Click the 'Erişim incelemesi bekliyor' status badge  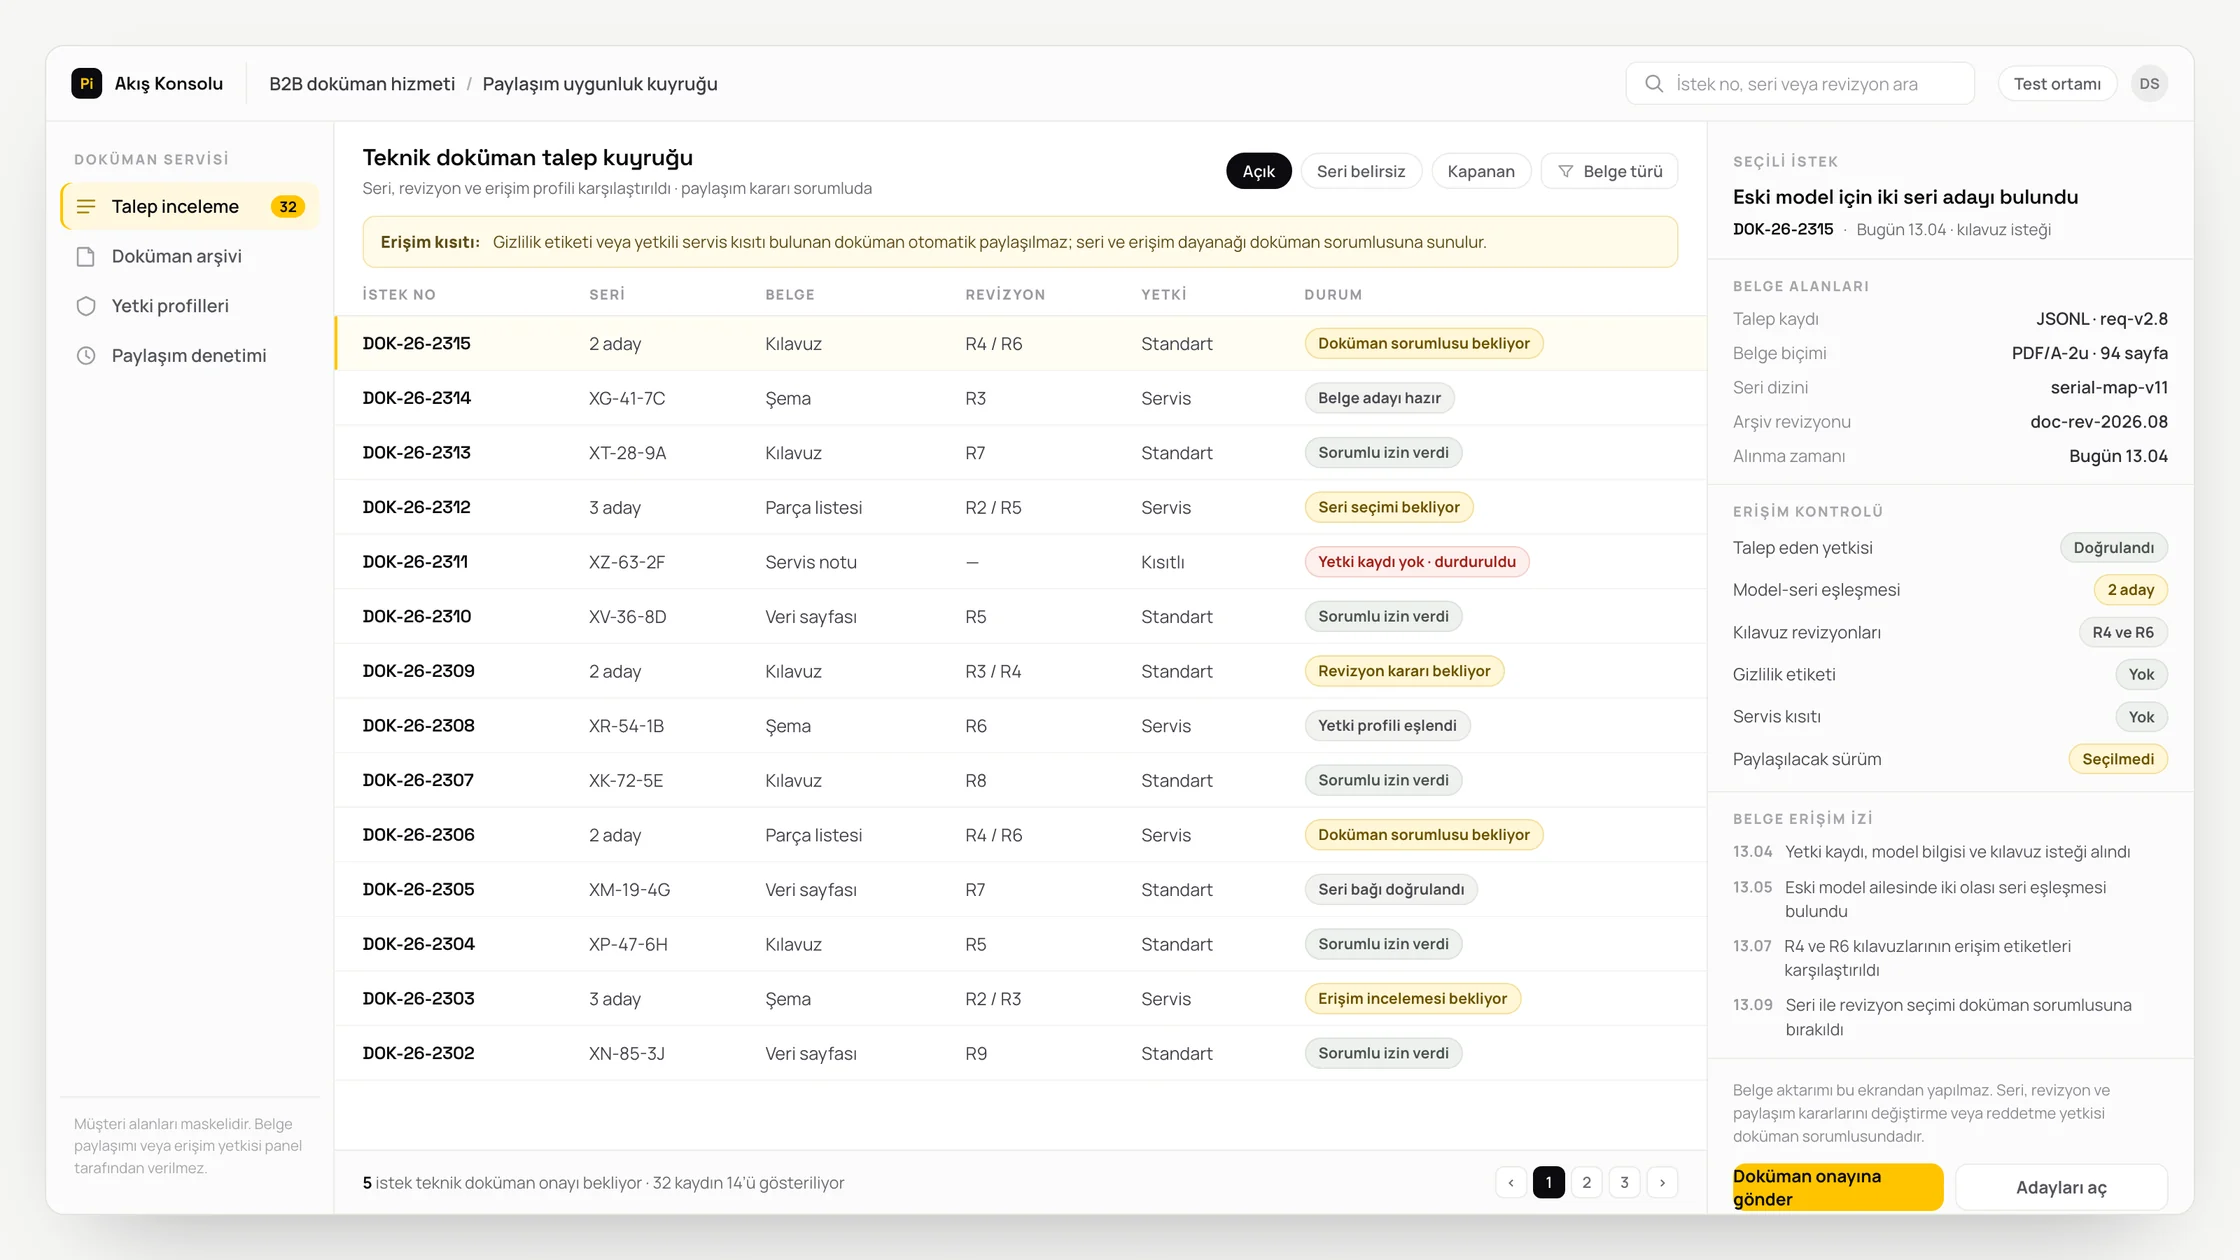[x=1413, y=998]
